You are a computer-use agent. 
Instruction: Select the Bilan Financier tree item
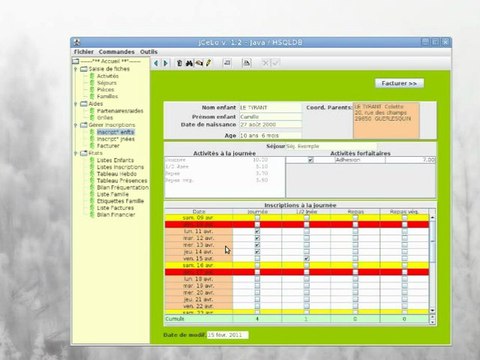(x=116, y=215)
